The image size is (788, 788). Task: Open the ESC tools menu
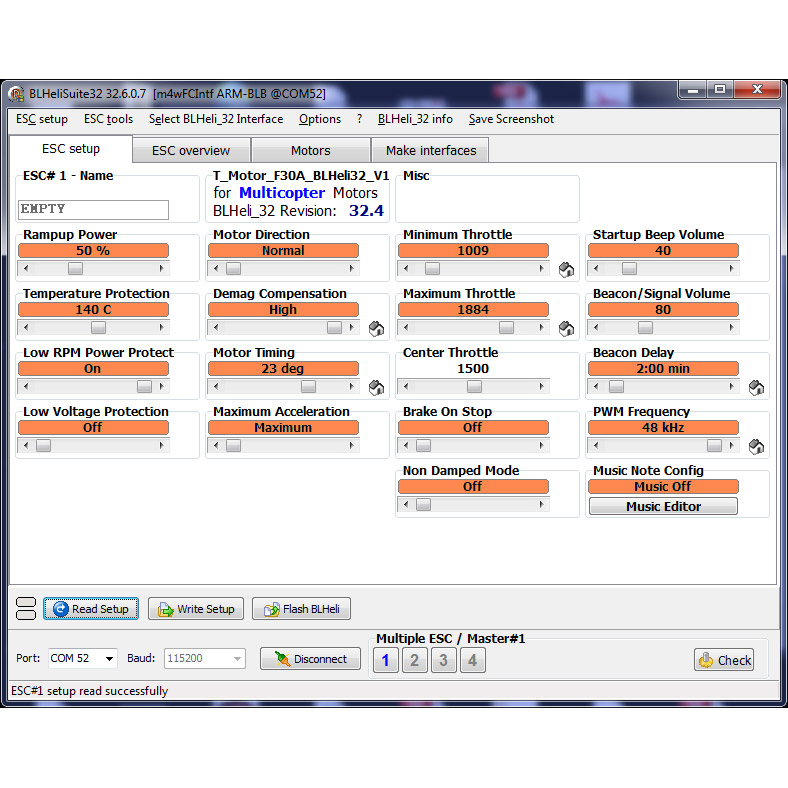pyautogui.click(x=108, y=119)
